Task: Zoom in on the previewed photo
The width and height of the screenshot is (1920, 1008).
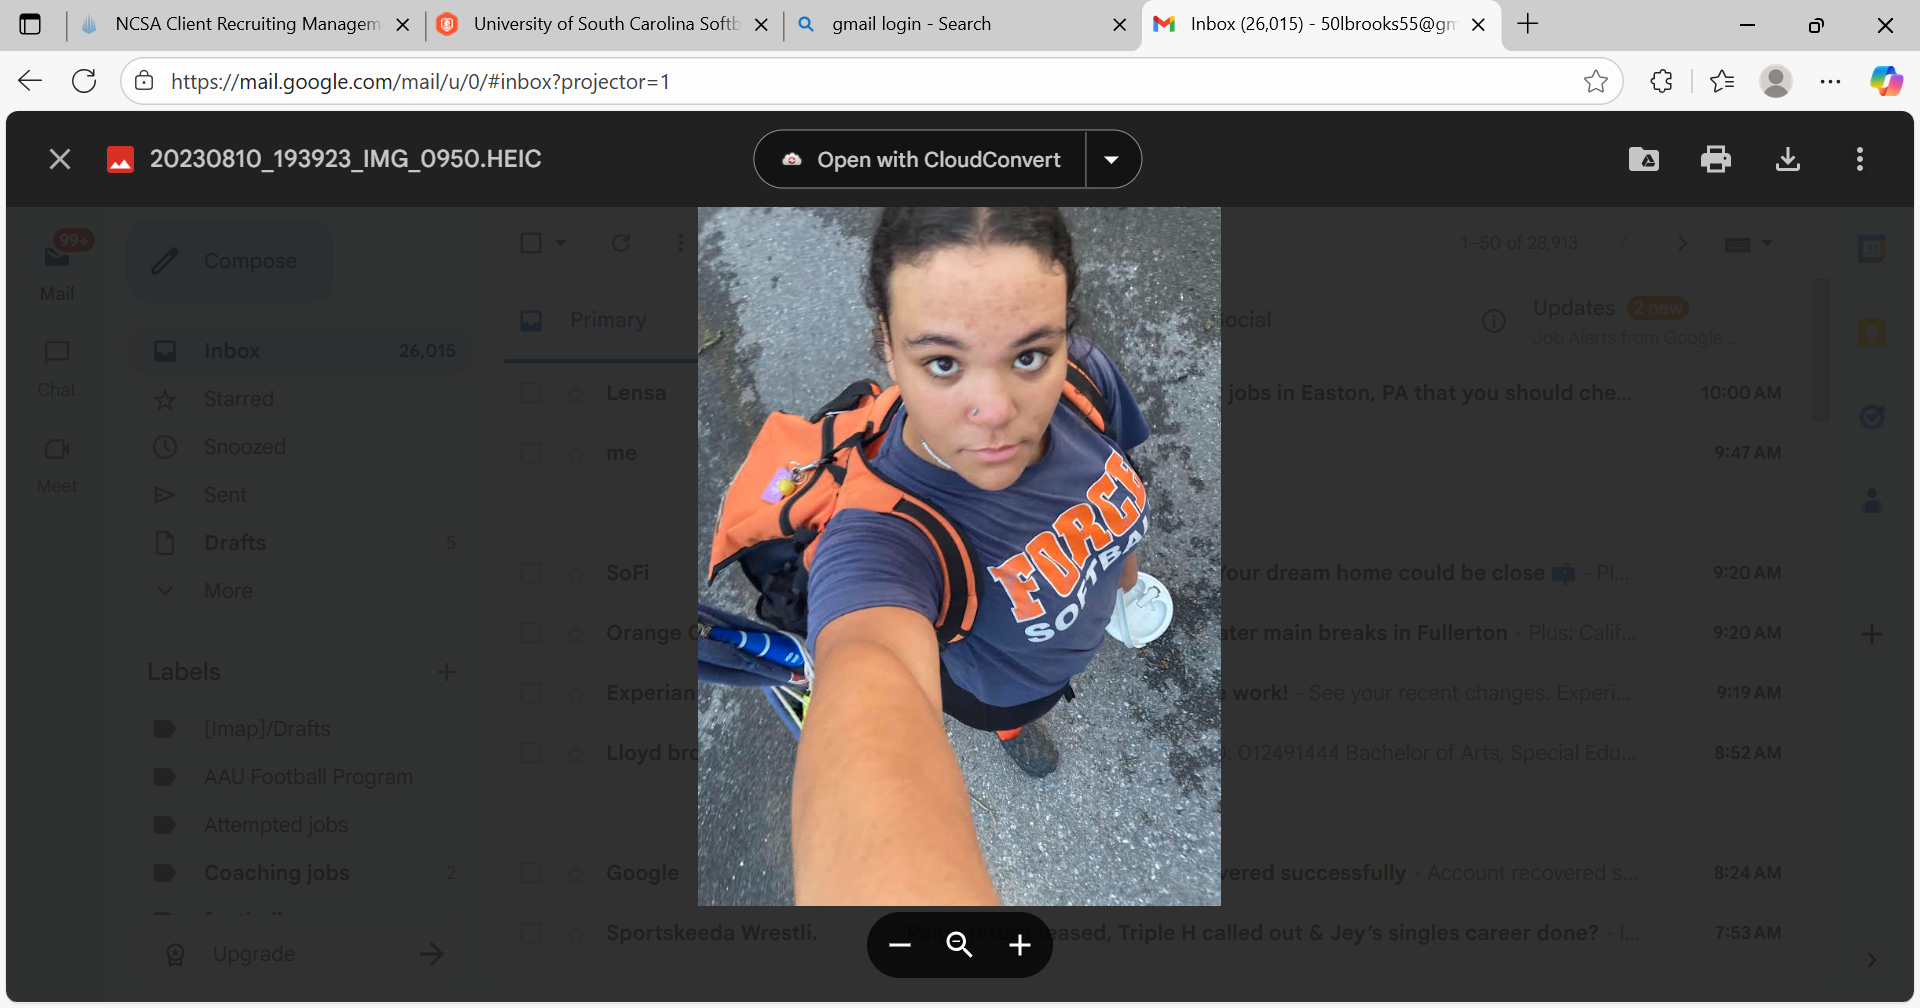Action: (1020, 945)
